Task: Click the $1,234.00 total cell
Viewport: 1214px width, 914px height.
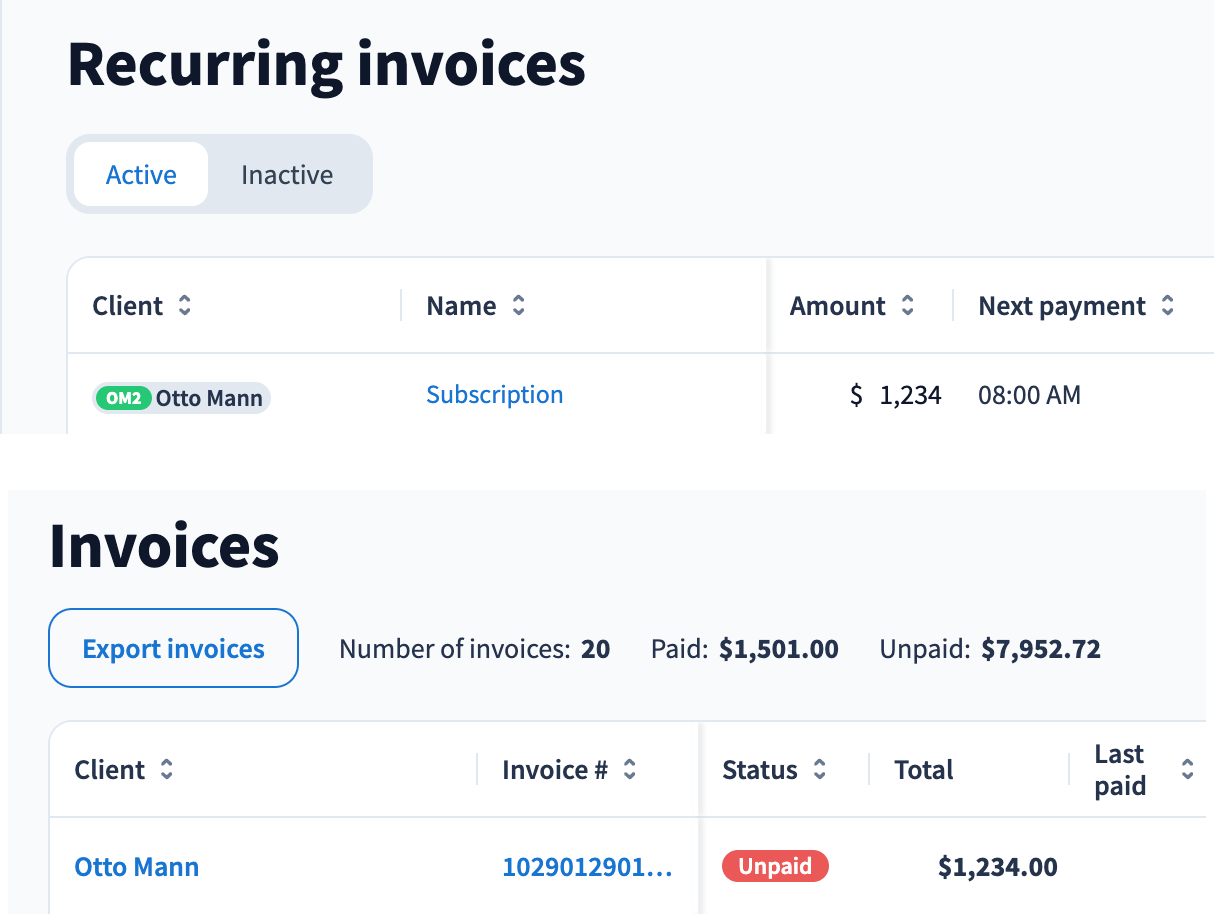Action: point(997,867)
